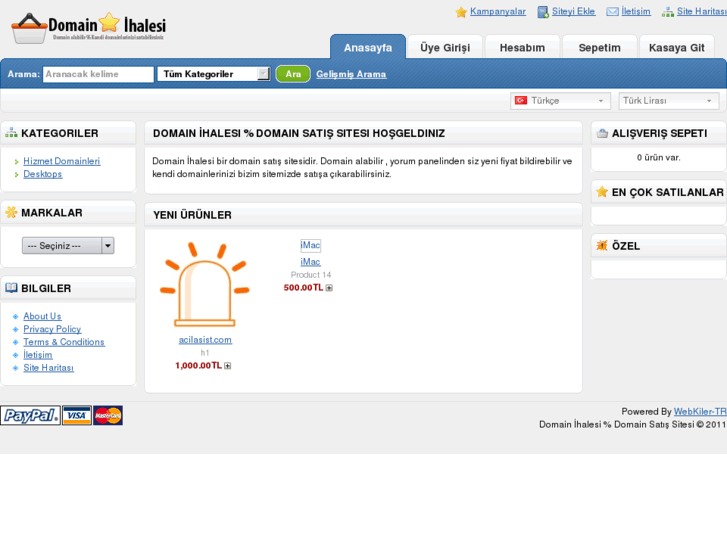This screenshot has height=545, width=727.
Task: Open the Desktops category
Action: 43,174
